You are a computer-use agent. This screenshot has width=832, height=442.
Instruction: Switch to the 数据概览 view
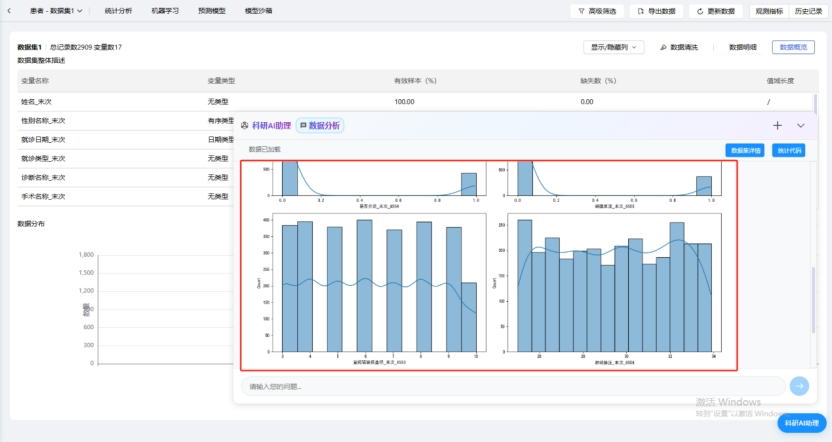pyautogui.click(x=793, y=47)
